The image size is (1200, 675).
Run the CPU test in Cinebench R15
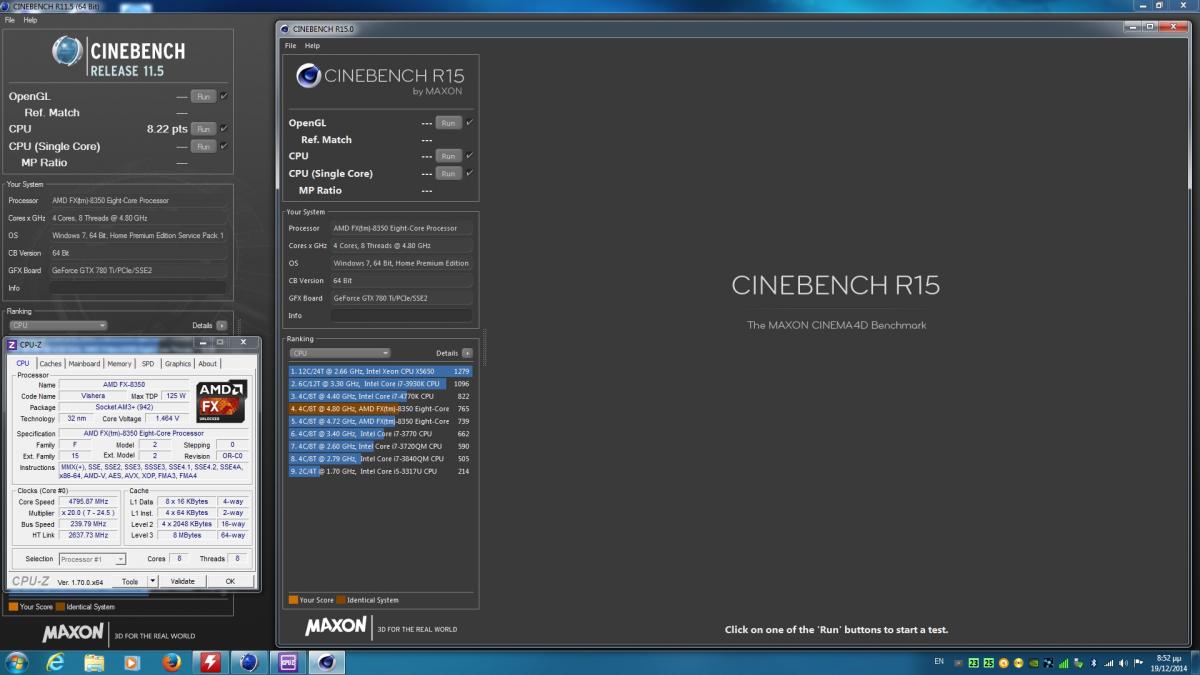448,156
